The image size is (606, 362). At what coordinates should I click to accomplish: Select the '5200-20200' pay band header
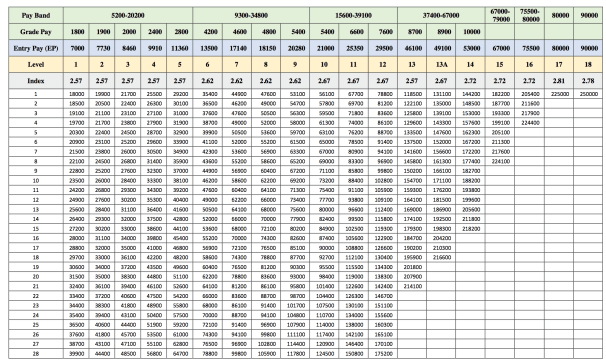click(x=128, y=15)
